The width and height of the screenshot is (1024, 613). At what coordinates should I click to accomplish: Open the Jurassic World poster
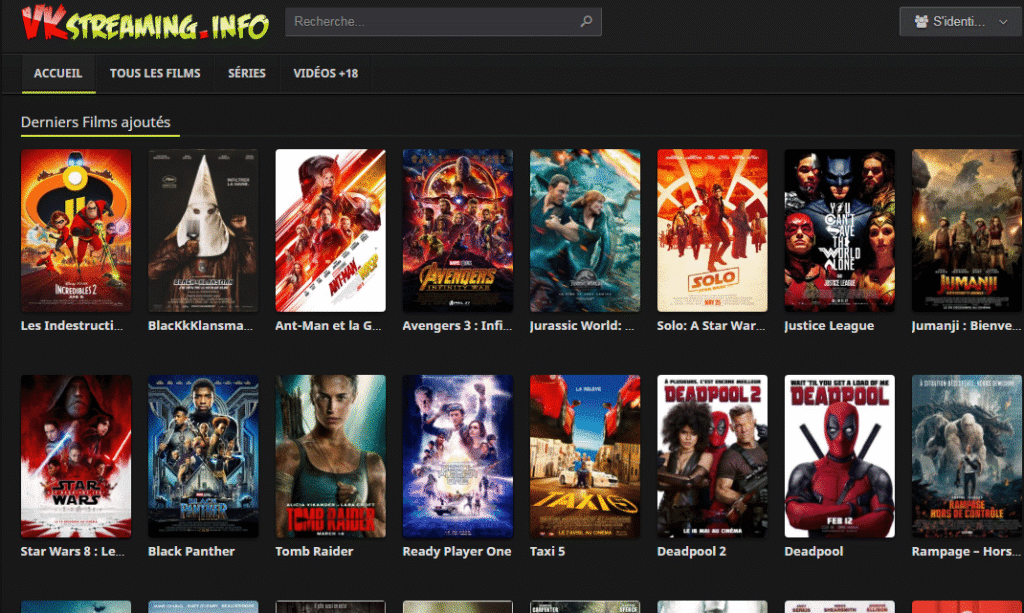(585, 230)
